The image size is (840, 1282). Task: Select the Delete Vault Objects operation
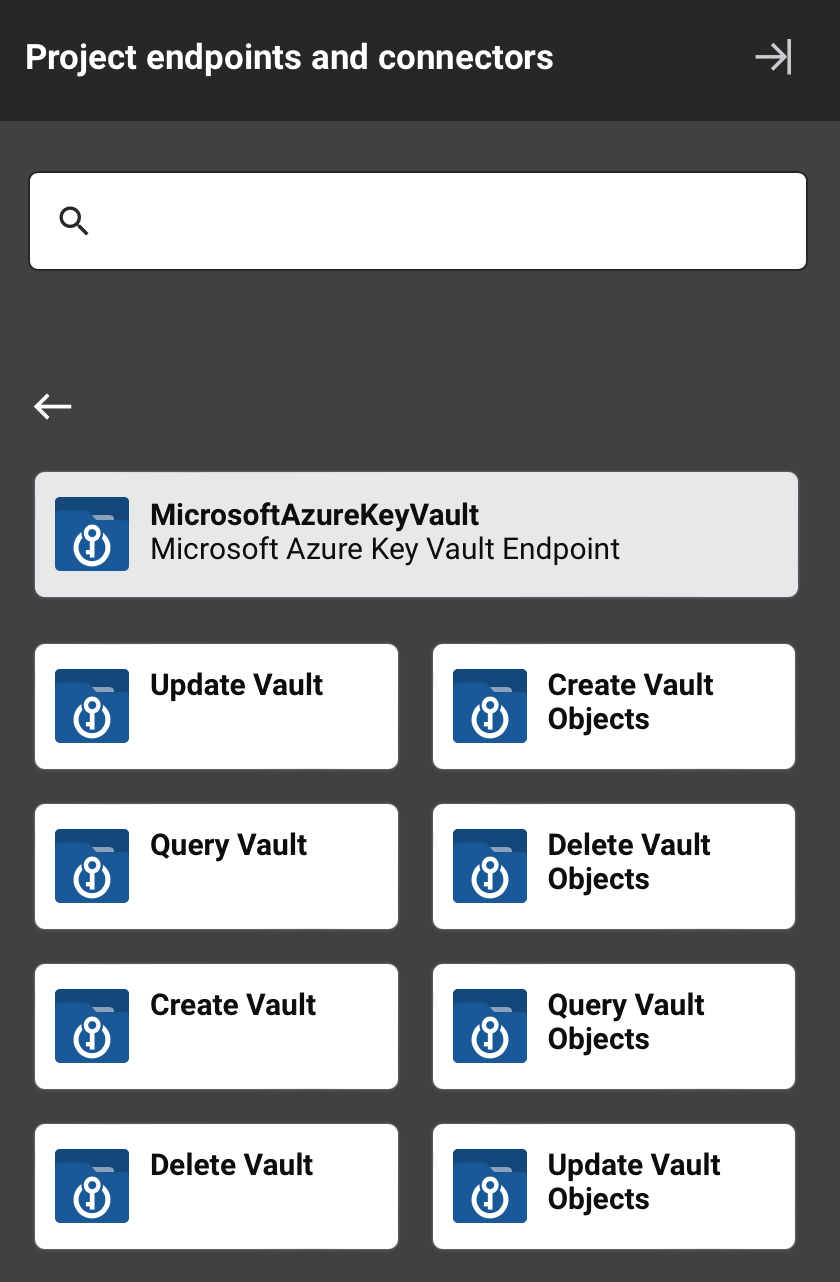[613, 866]
